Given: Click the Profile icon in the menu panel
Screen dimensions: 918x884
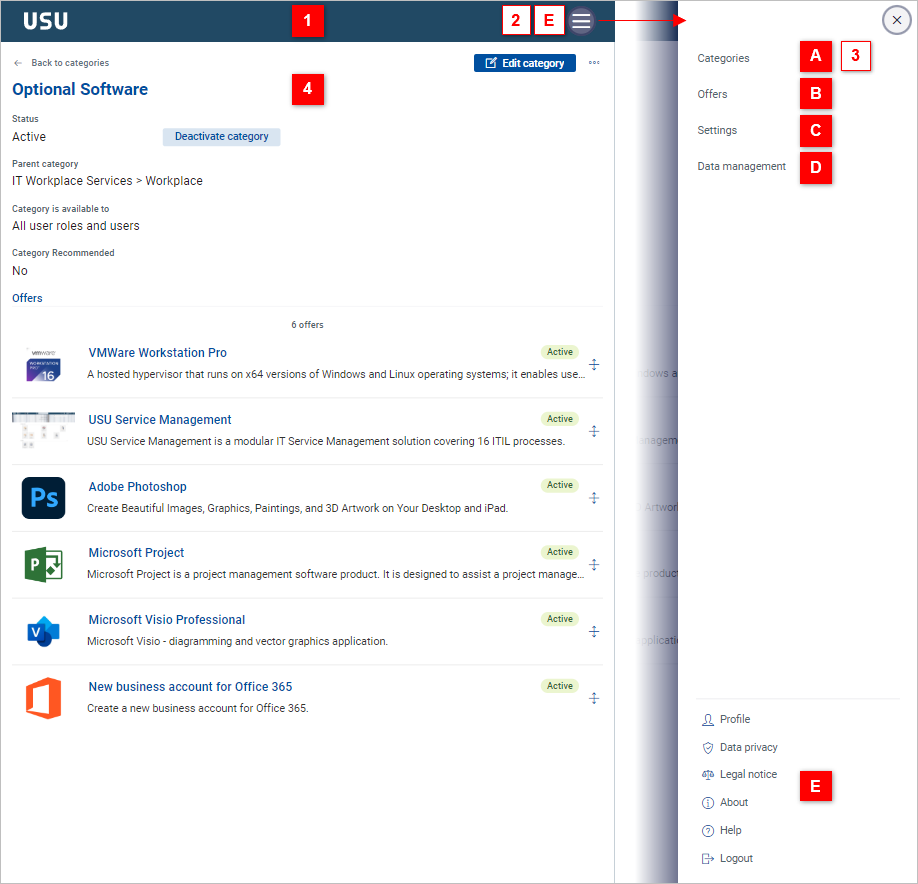Looking at the screenshot, I should 710,719.
